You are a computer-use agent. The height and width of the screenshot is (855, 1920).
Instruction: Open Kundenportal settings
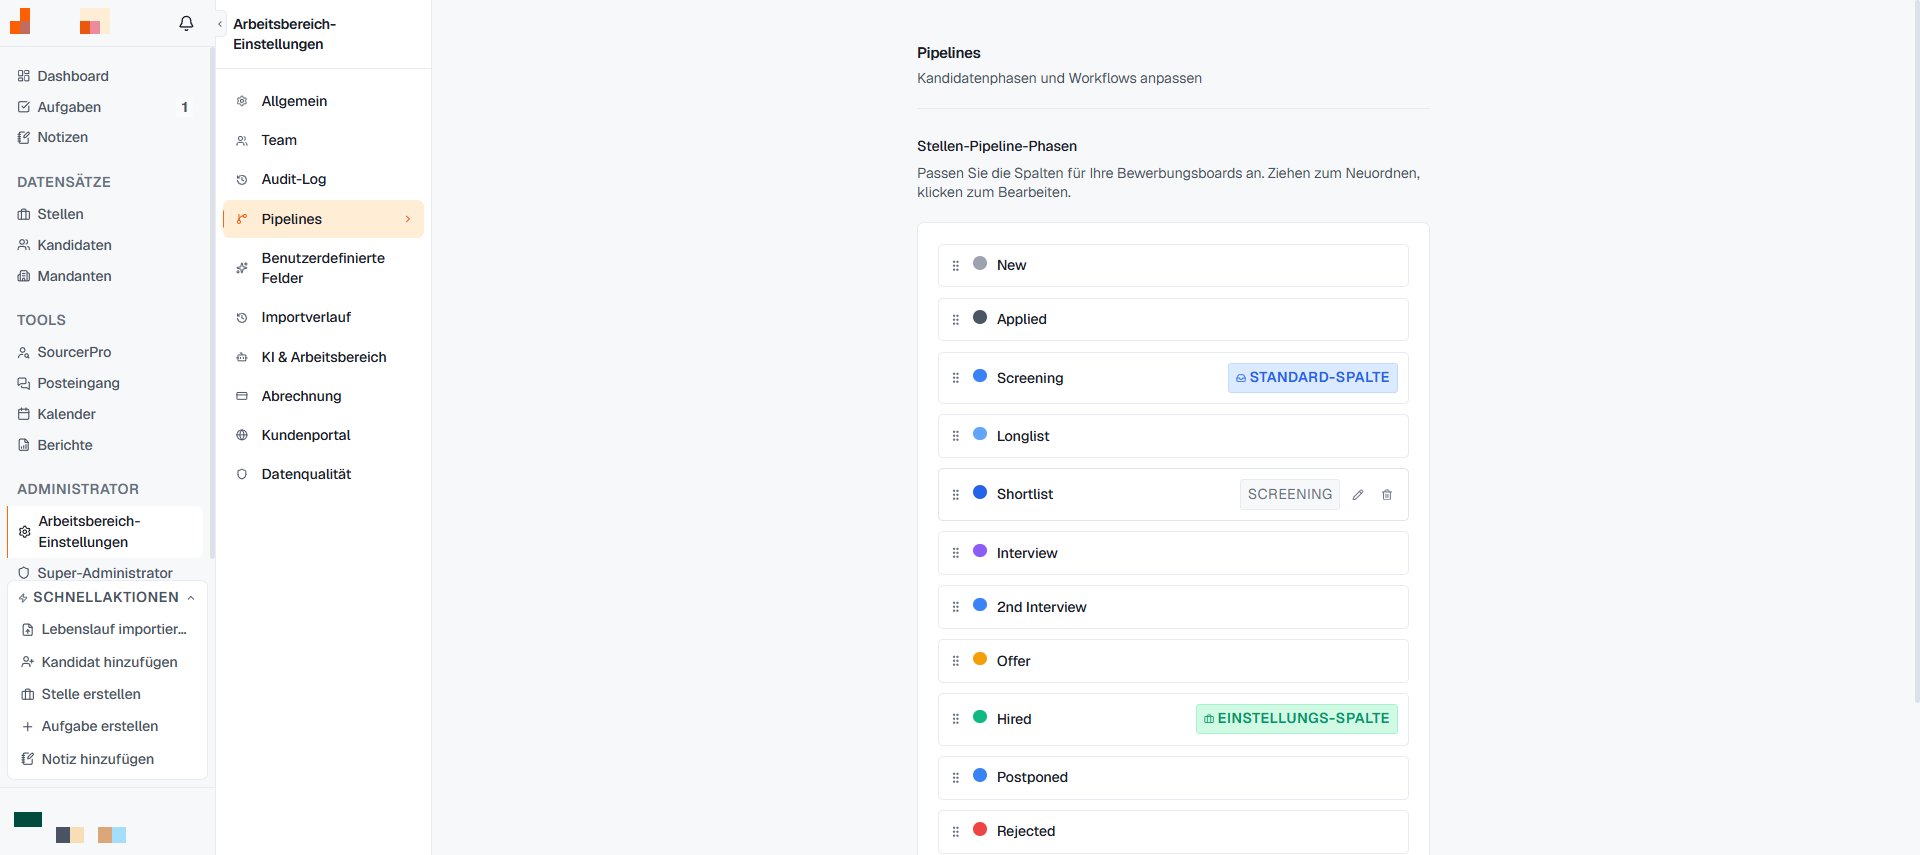[x=323, y=435]
